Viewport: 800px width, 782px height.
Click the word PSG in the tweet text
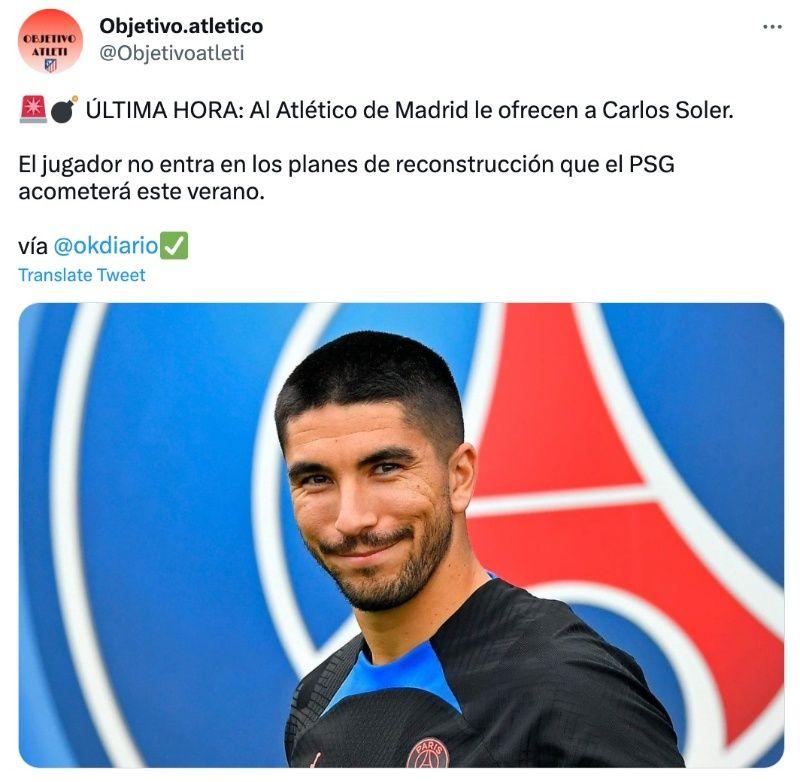652,164
